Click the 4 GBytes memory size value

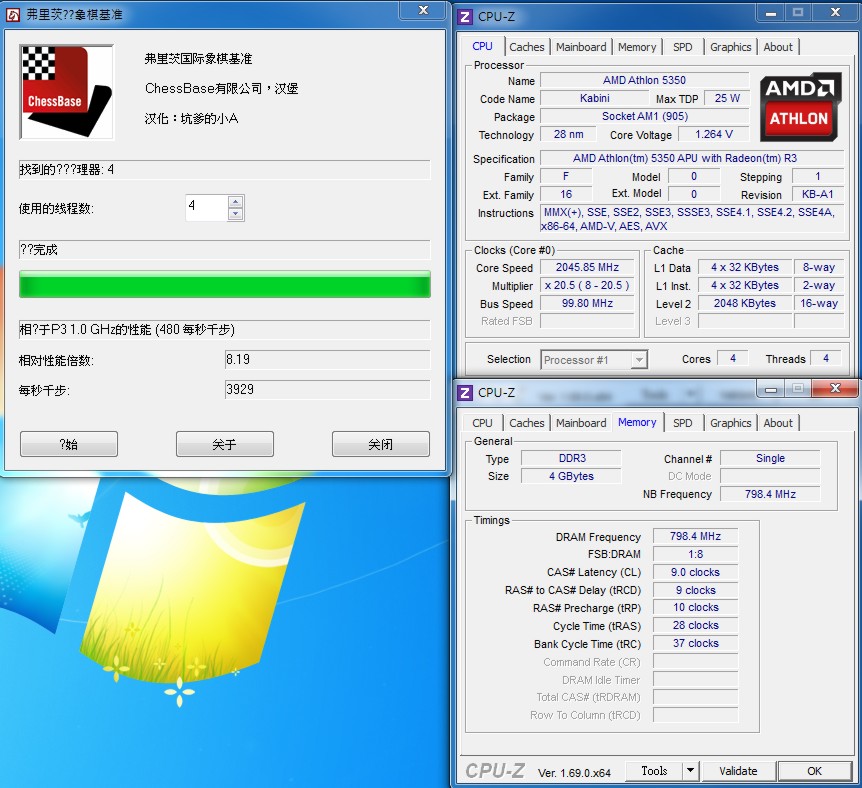coord(572,476)
